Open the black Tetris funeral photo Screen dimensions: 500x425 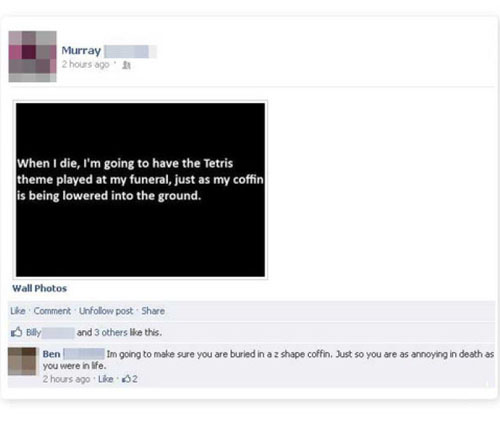point(140,190)
